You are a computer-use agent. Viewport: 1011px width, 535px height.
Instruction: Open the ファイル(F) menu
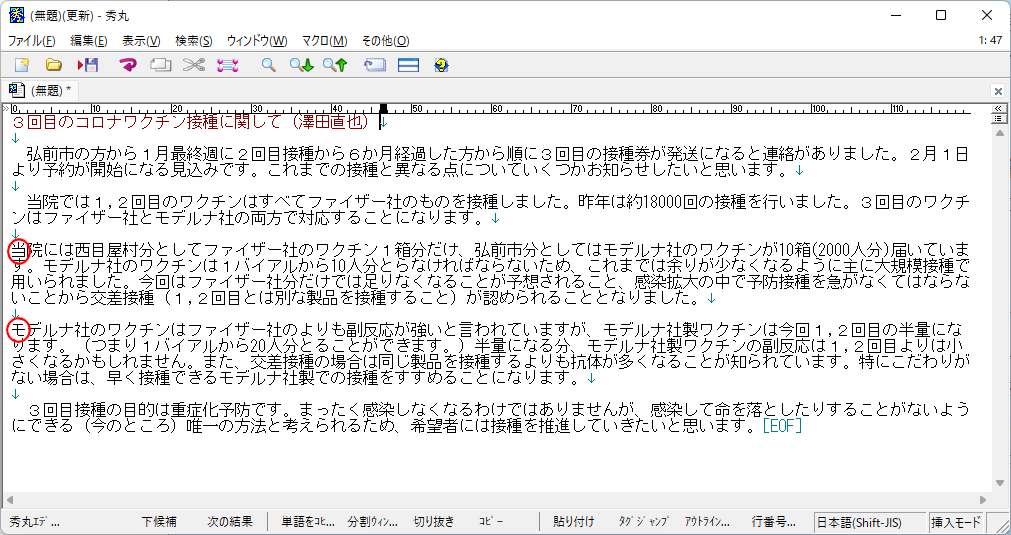point(32,41)
